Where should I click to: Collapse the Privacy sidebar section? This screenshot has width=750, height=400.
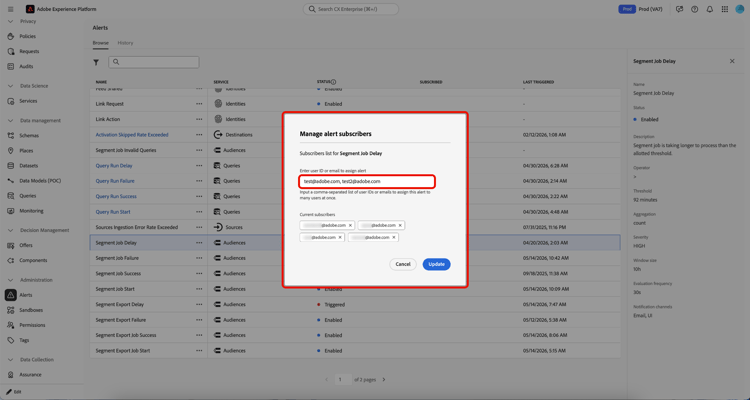click(11, 22)
